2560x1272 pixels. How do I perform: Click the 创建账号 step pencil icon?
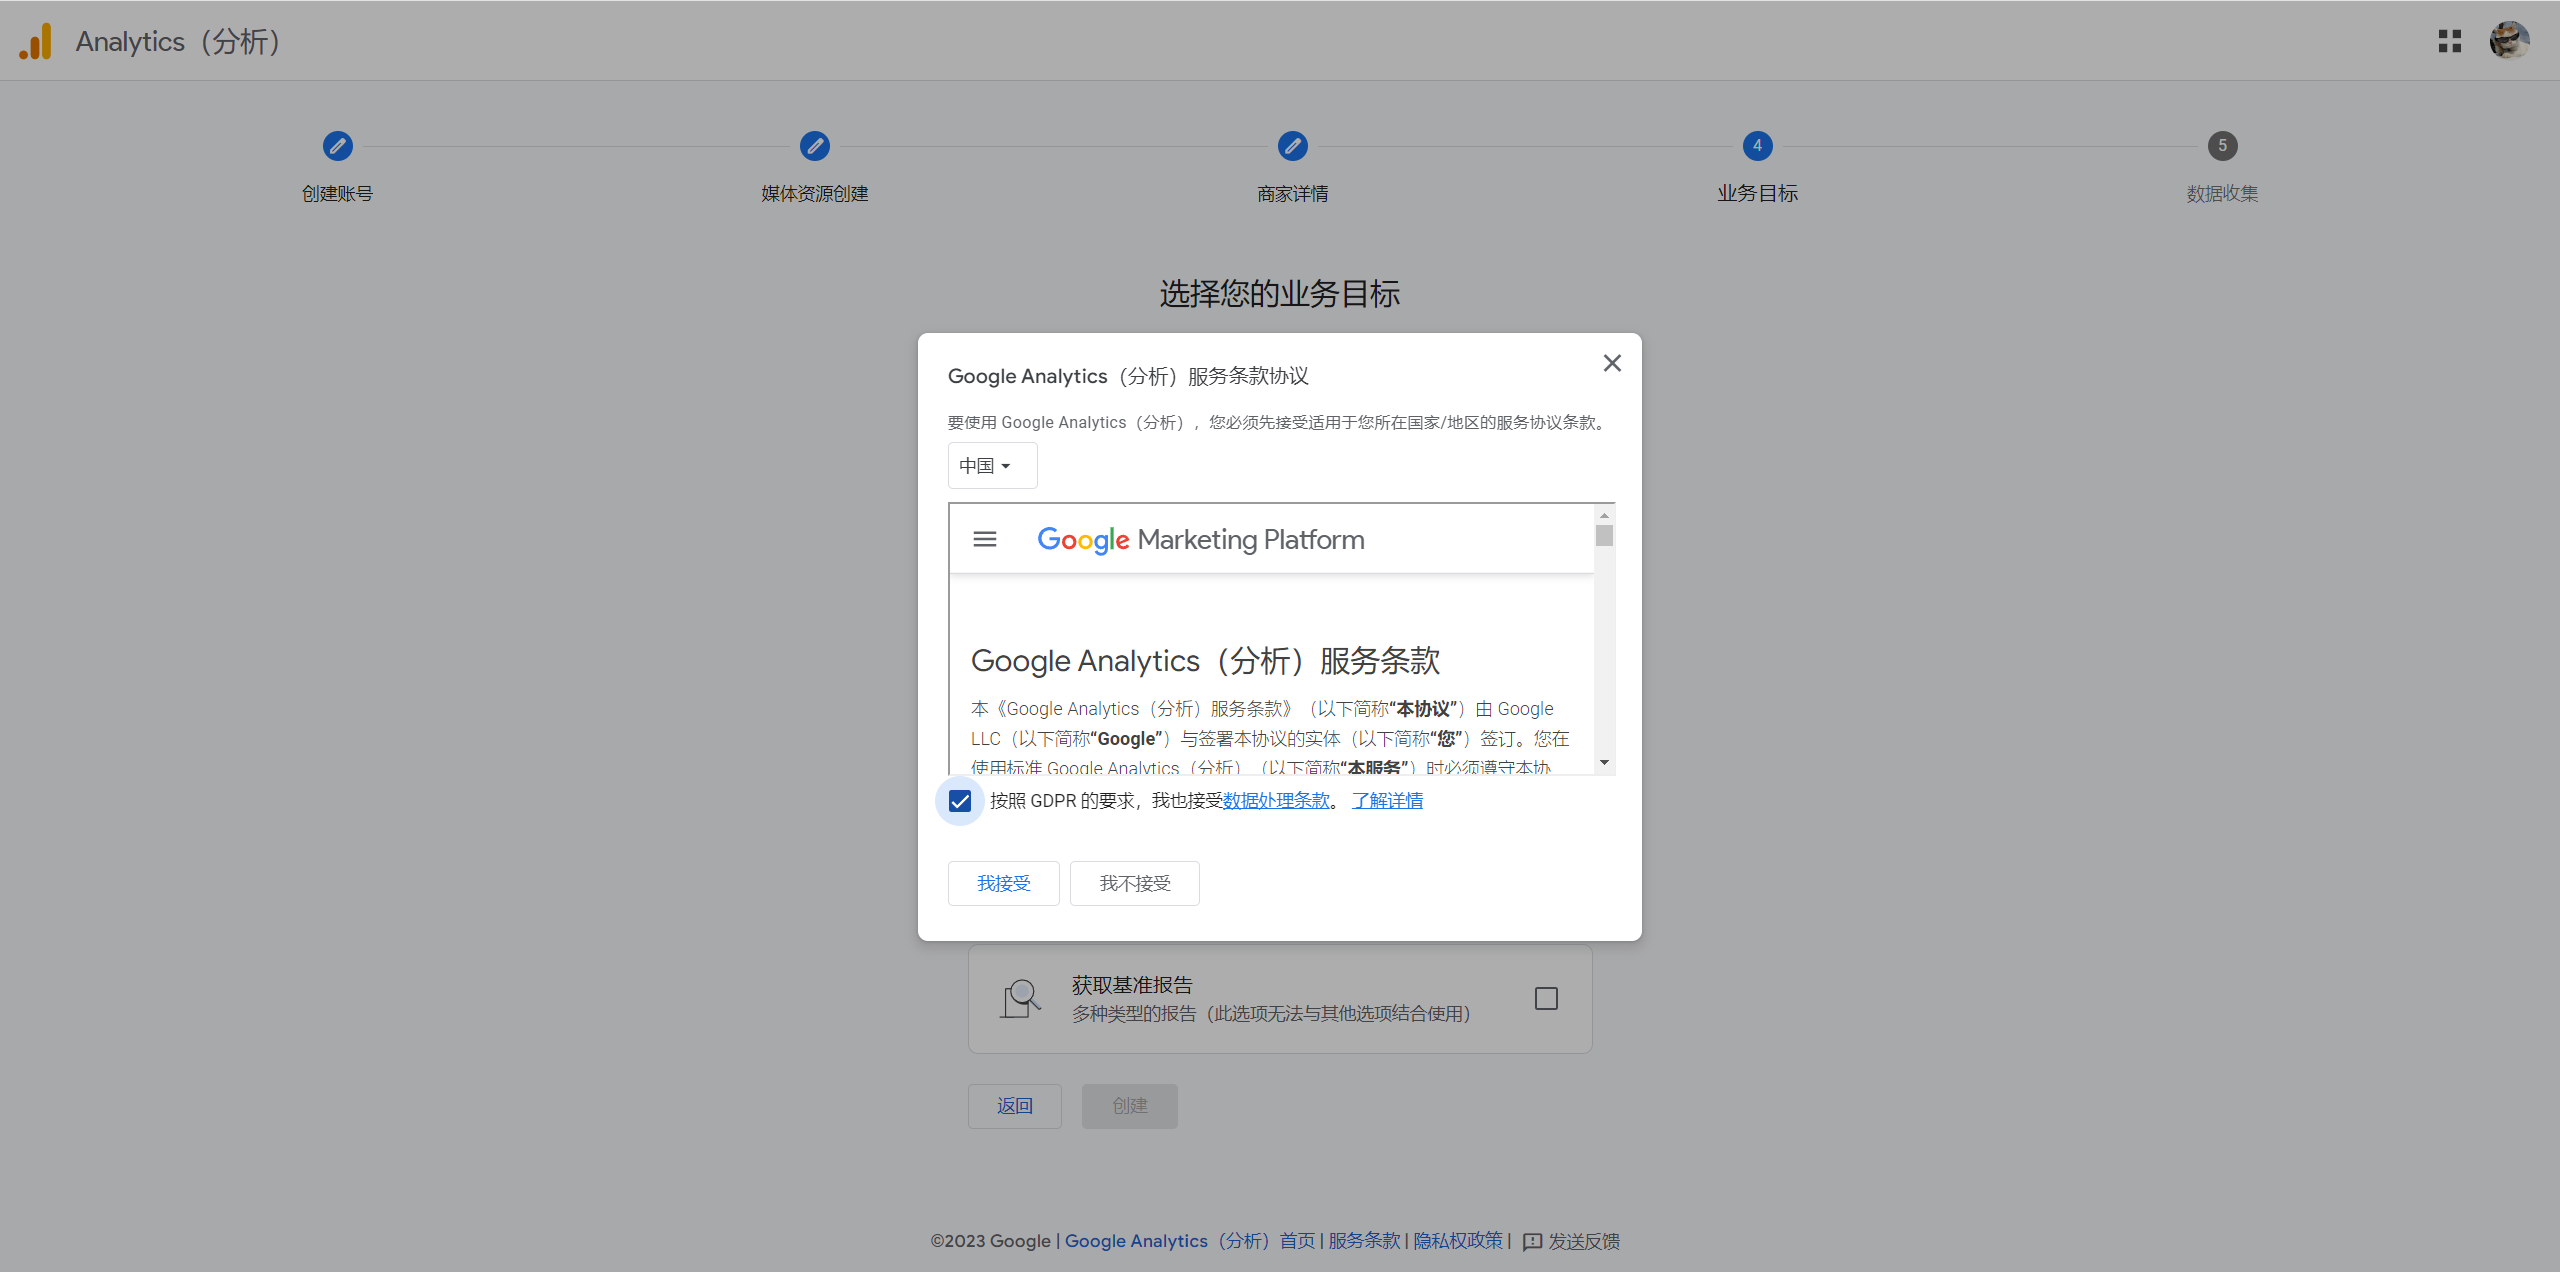pos(337,146)
